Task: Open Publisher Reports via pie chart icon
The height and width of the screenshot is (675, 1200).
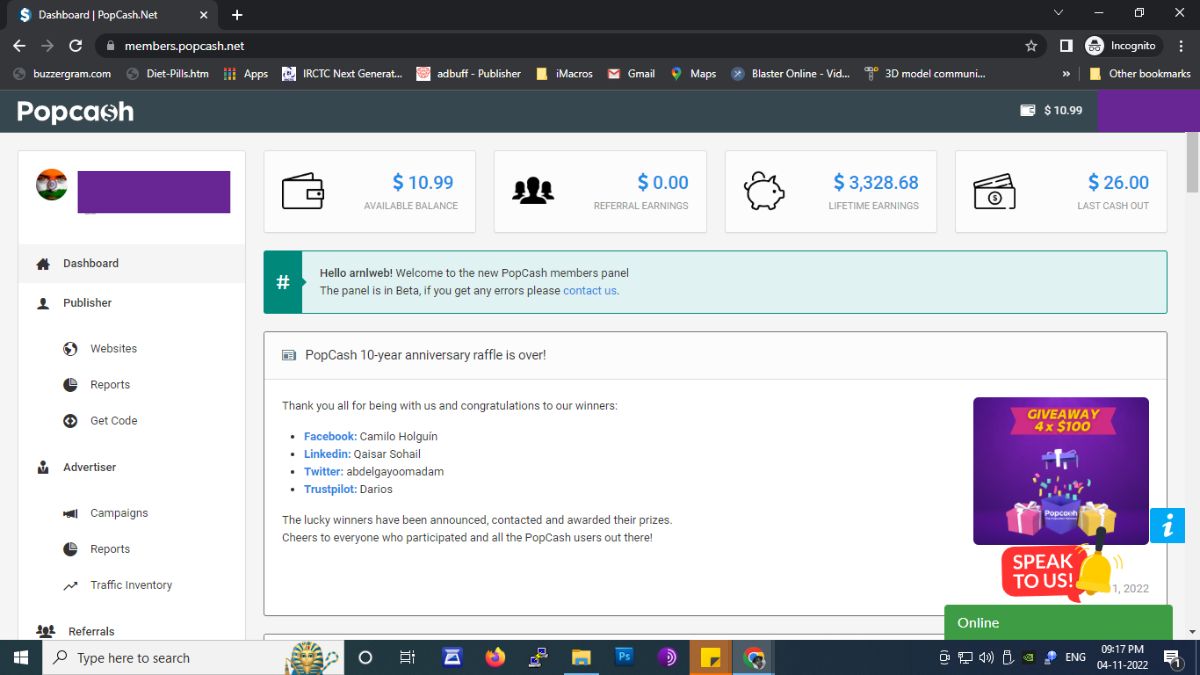Action: tap(69, 384)
